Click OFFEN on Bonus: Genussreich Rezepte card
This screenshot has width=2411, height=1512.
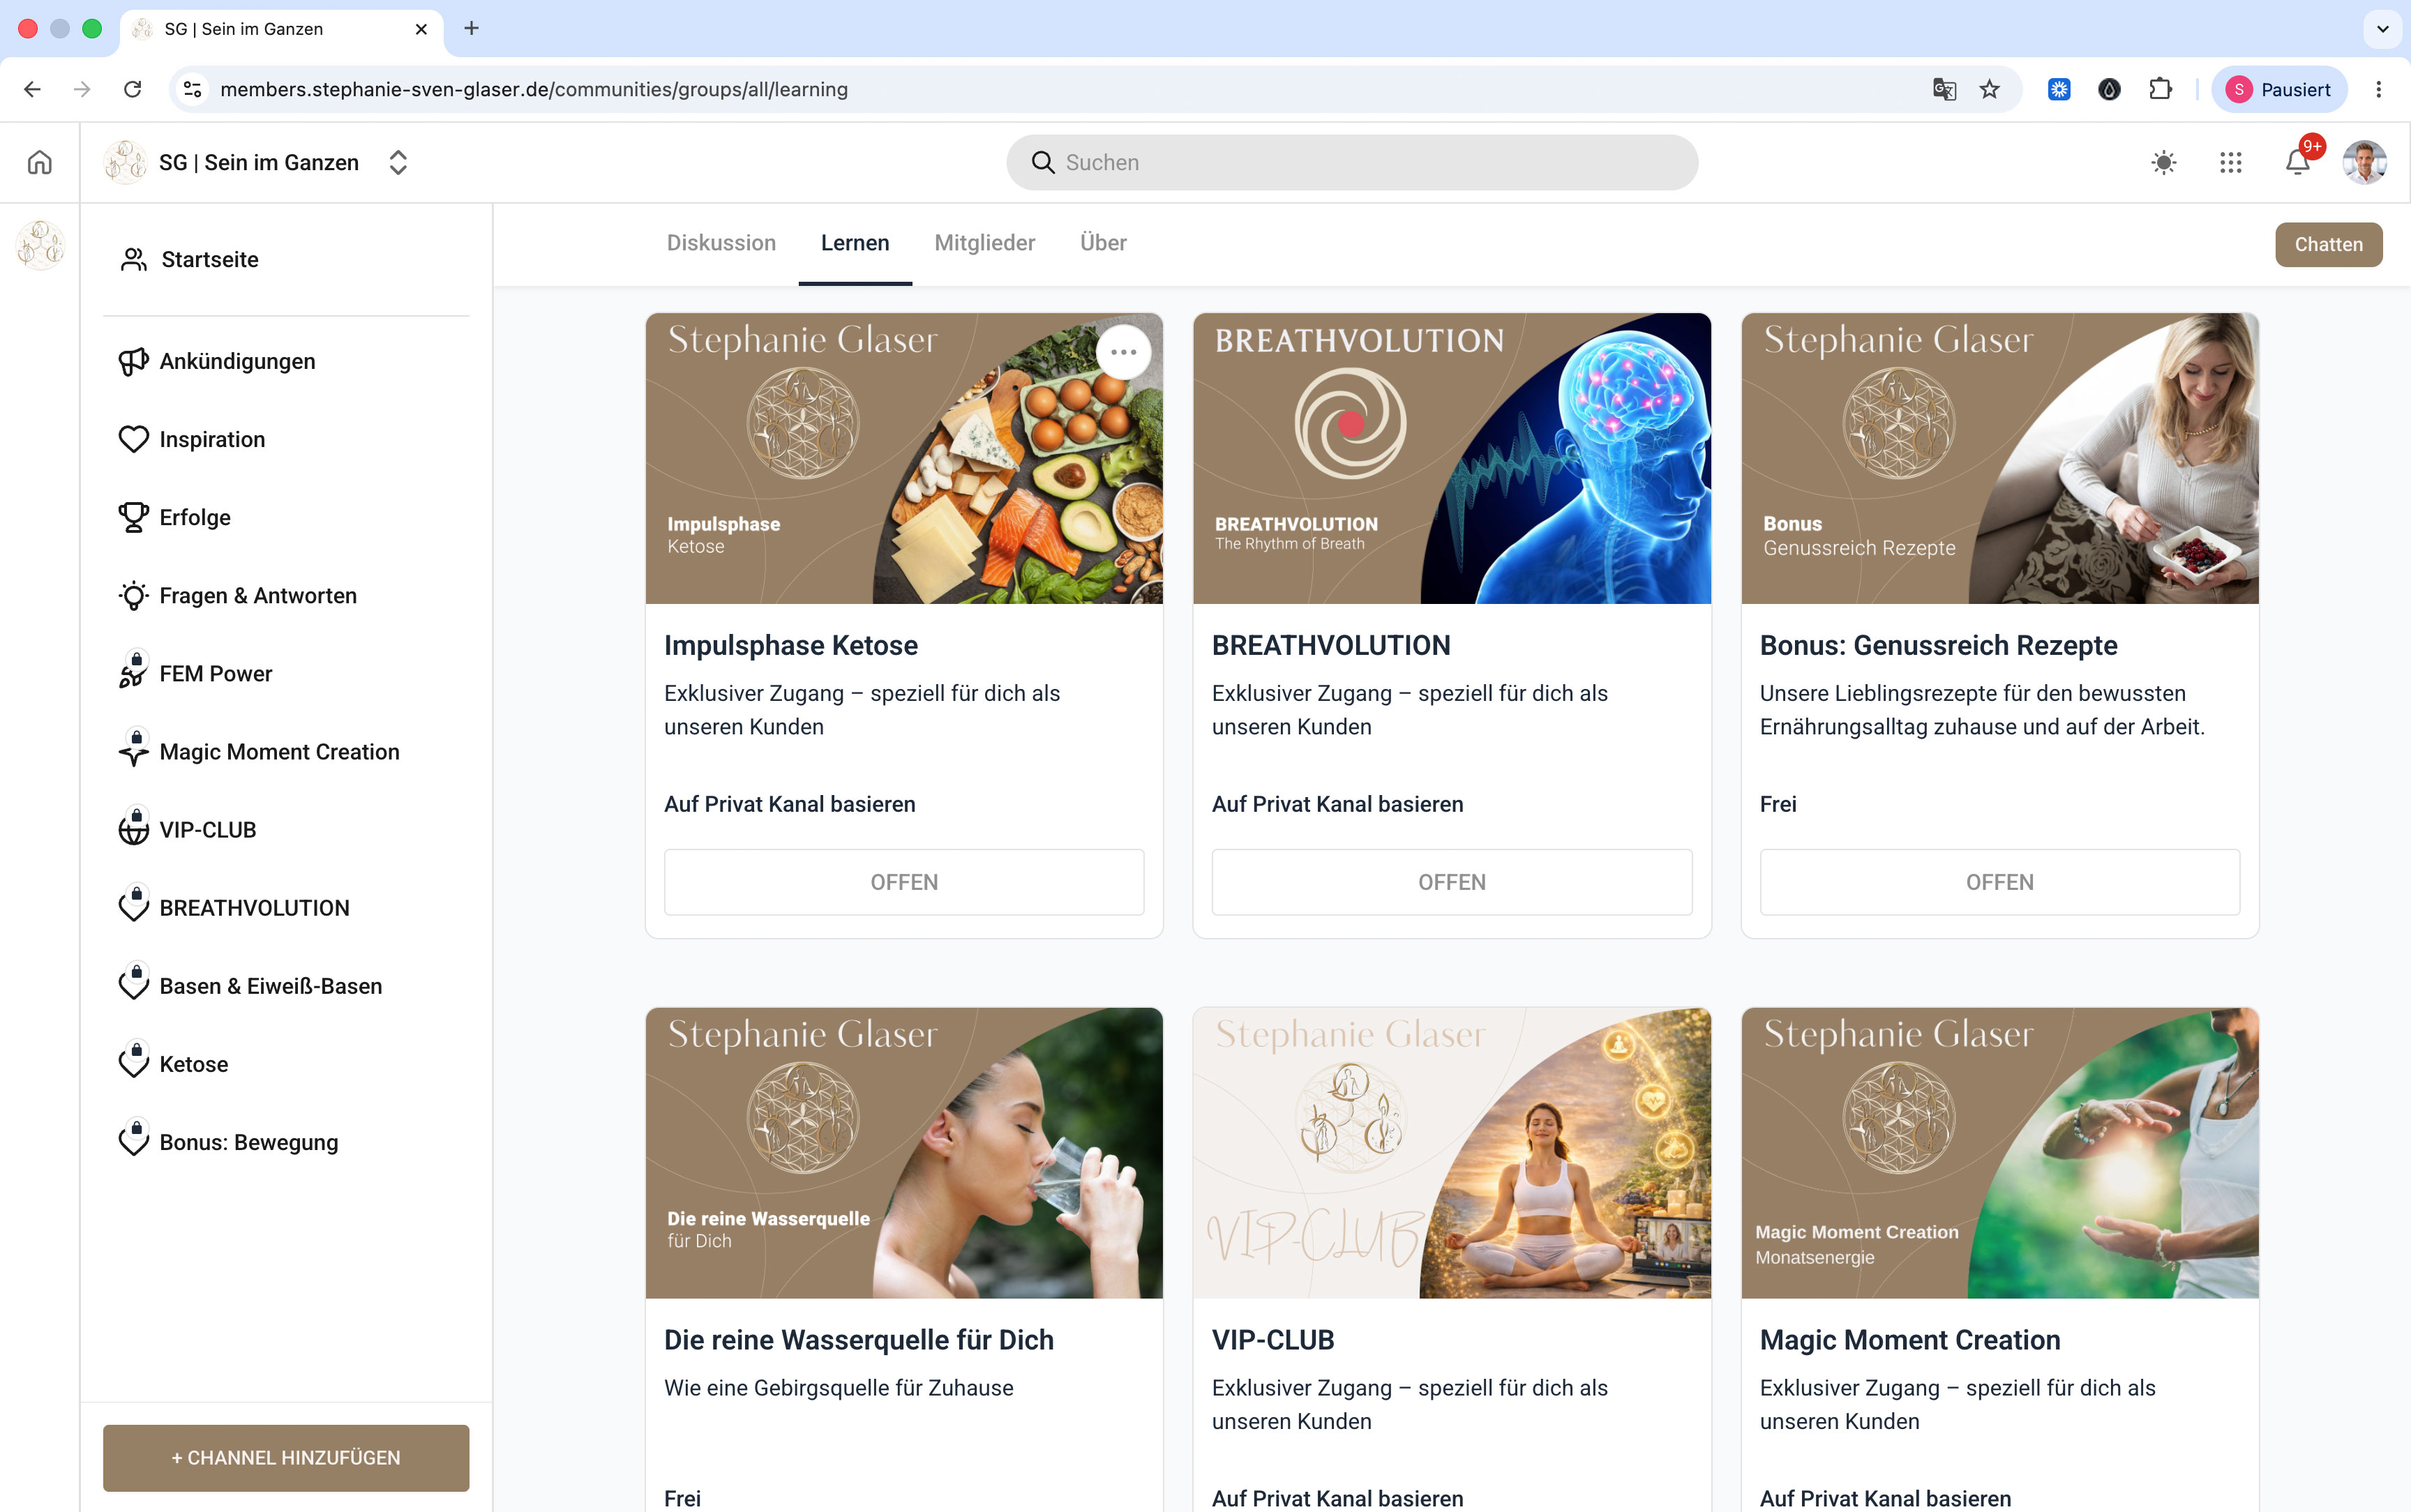(2000, 882)
